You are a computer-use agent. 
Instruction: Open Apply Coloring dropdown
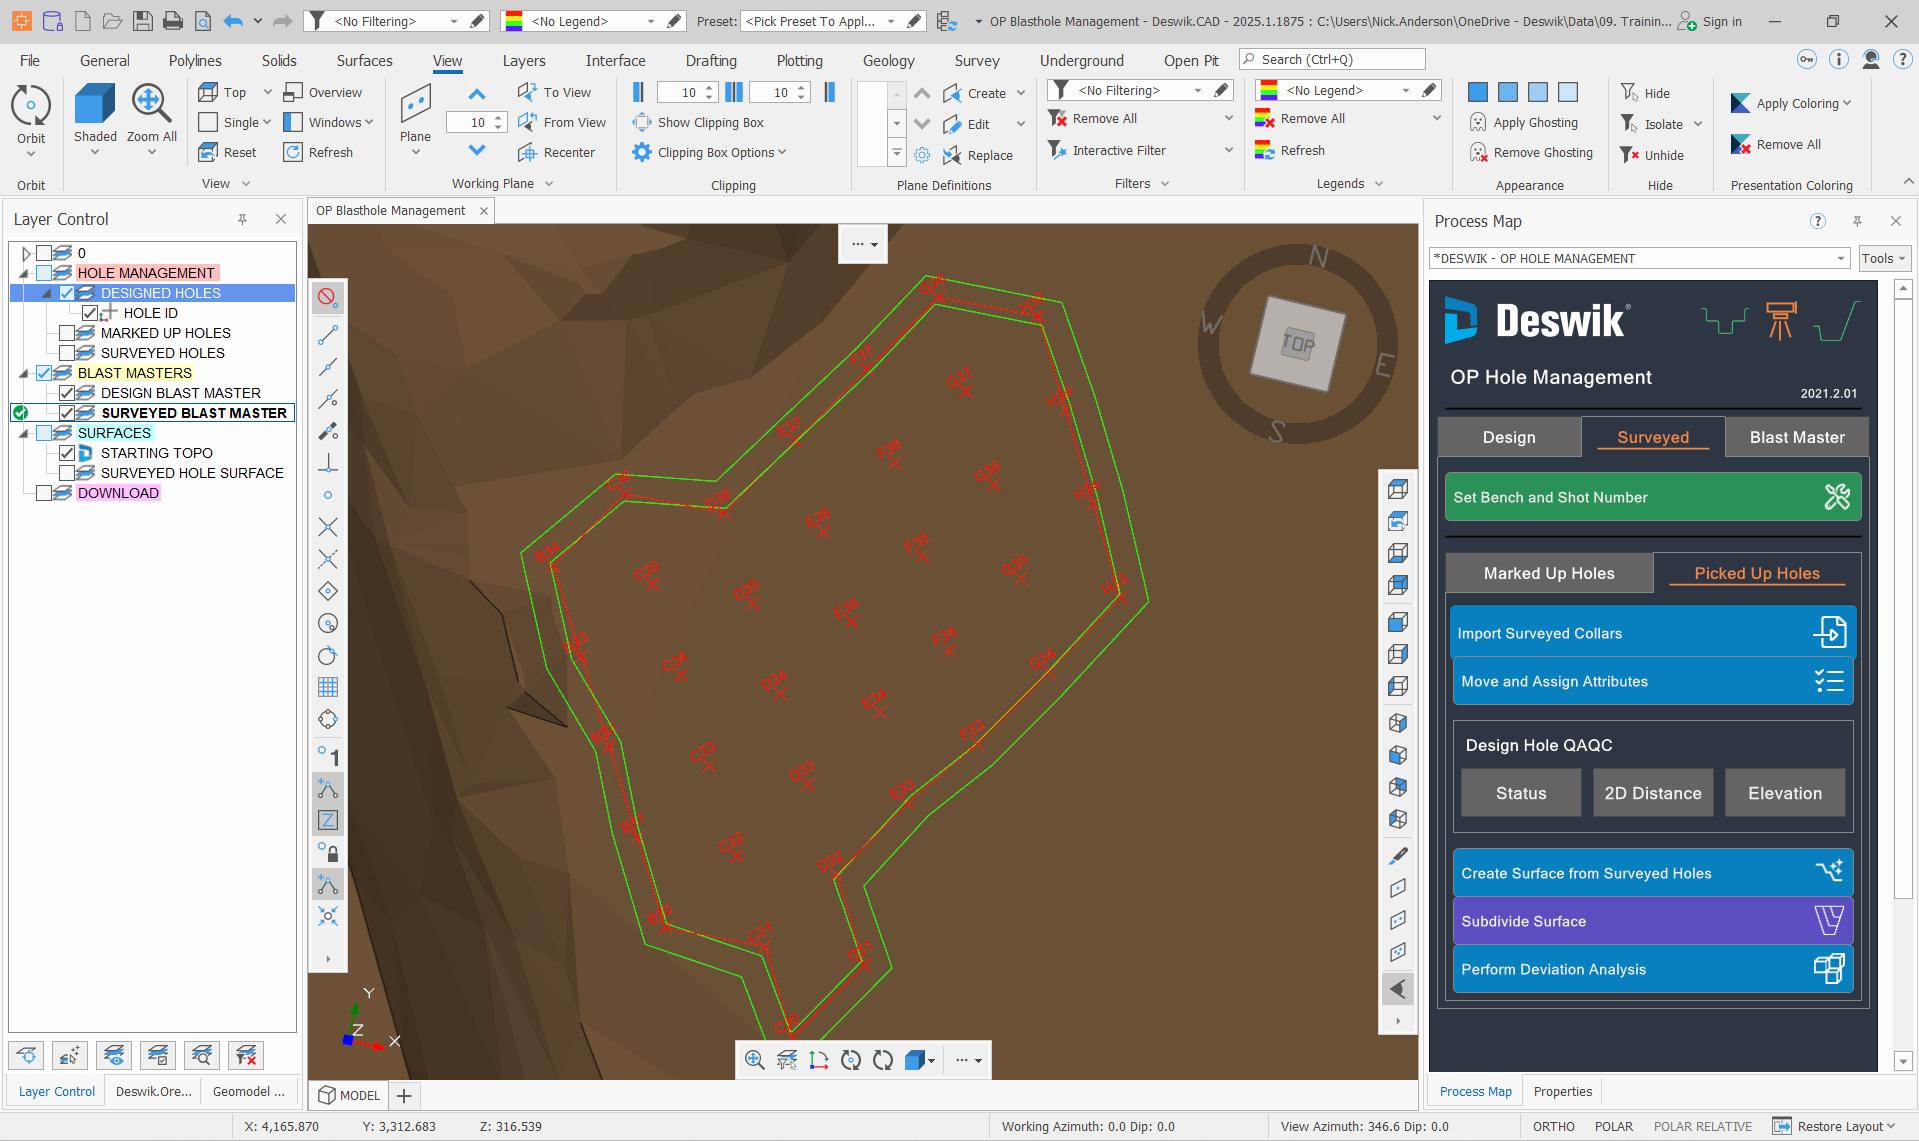pyautogui.click(x=1805, y=103)
